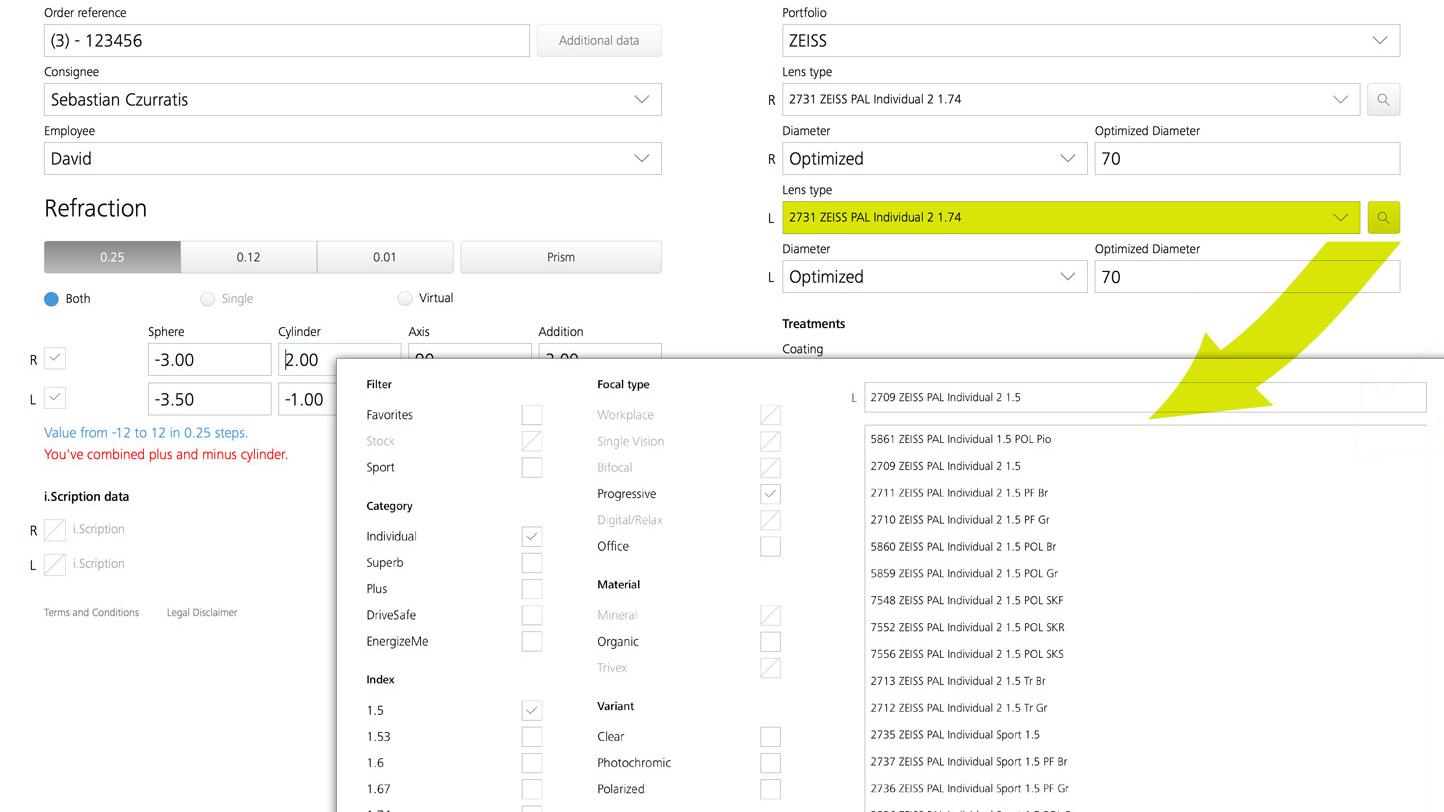The image size is (1444, 812).
Task: Open the Employee dropdown showing David
Action: coord(353,159)
